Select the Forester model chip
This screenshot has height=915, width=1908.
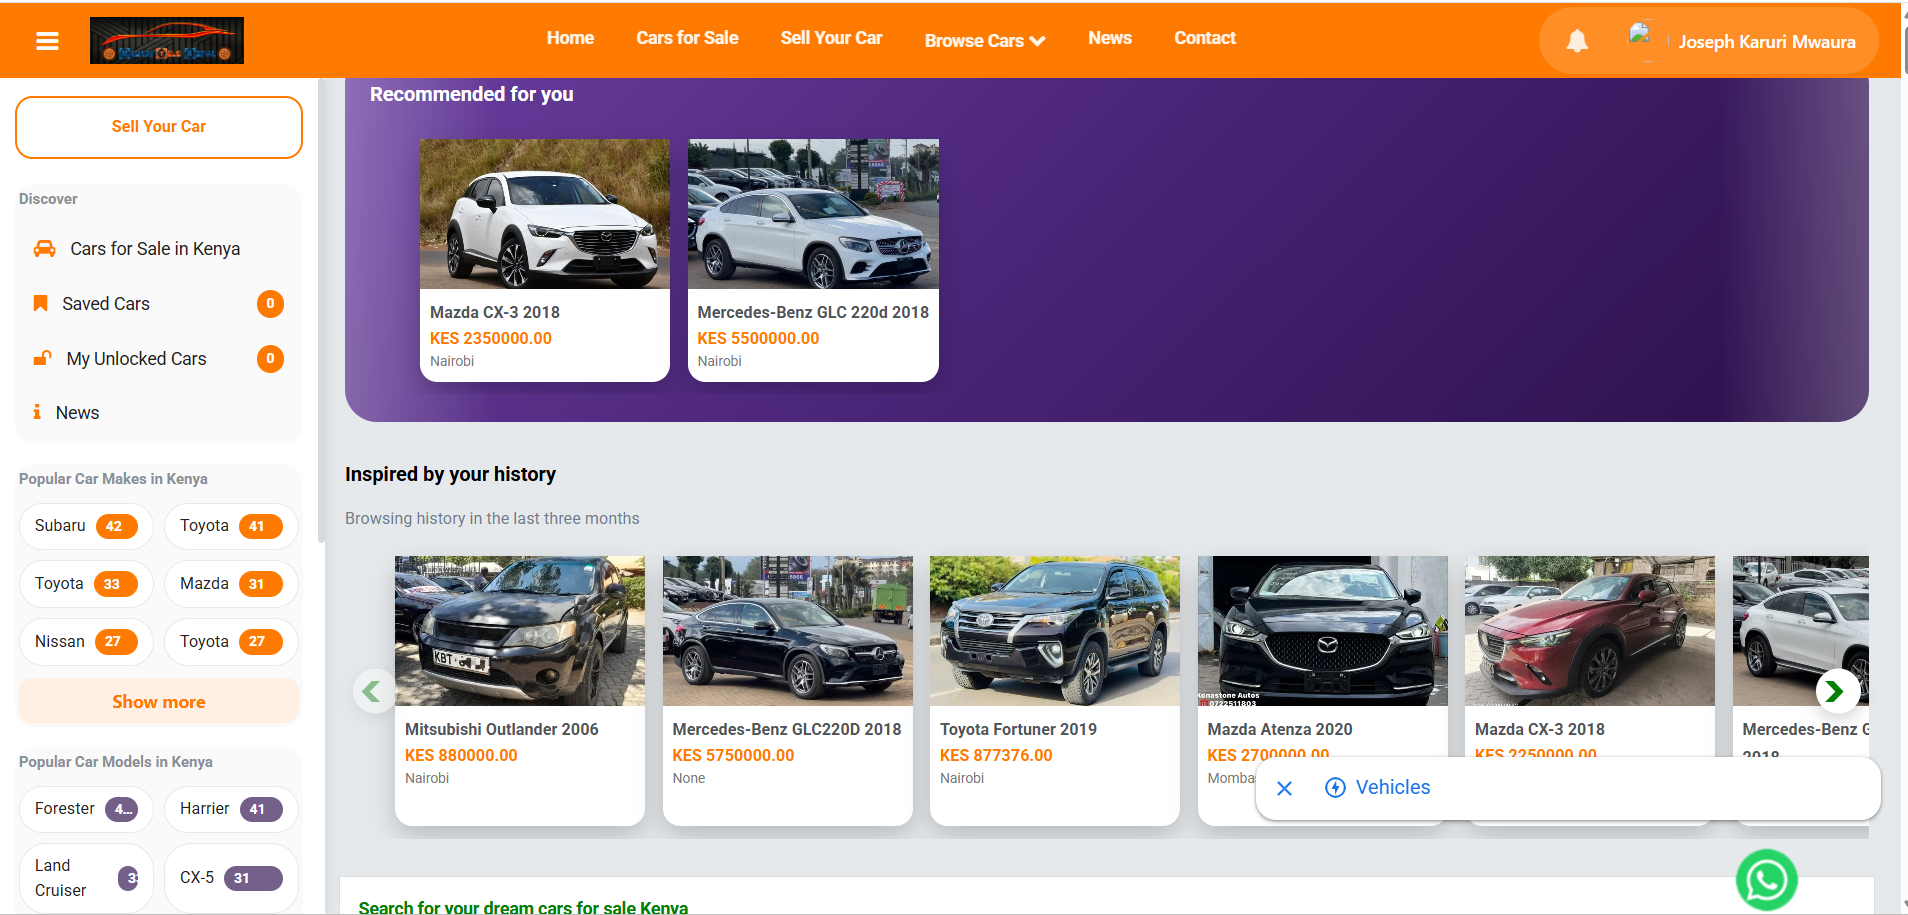[x=86, y=809]
